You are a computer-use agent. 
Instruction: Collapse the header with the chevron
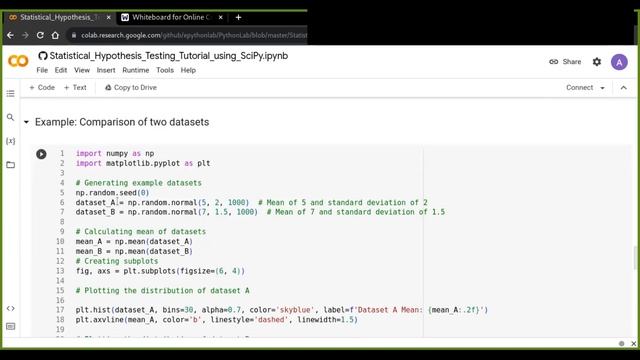pyautogui.click(x=624, y=88)
